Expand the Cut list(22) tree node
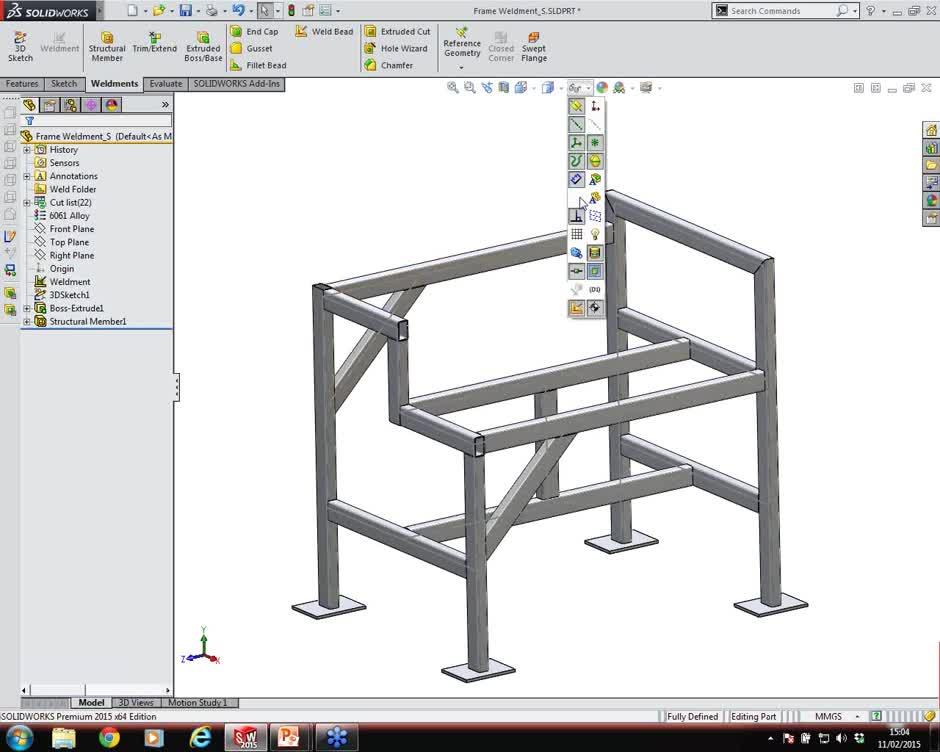This screenshot has height=752, width=940. (x=25, y=202)
